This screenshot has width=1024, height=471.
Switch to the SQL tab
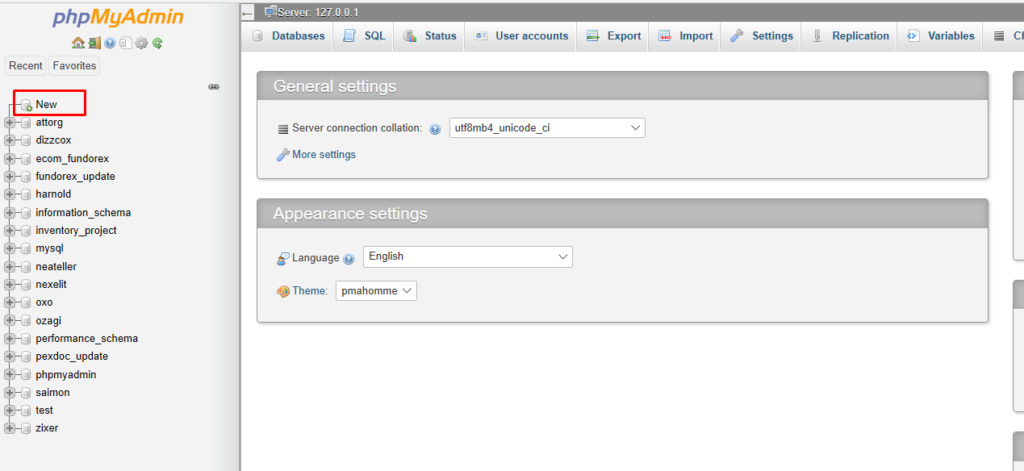(364, 36)
